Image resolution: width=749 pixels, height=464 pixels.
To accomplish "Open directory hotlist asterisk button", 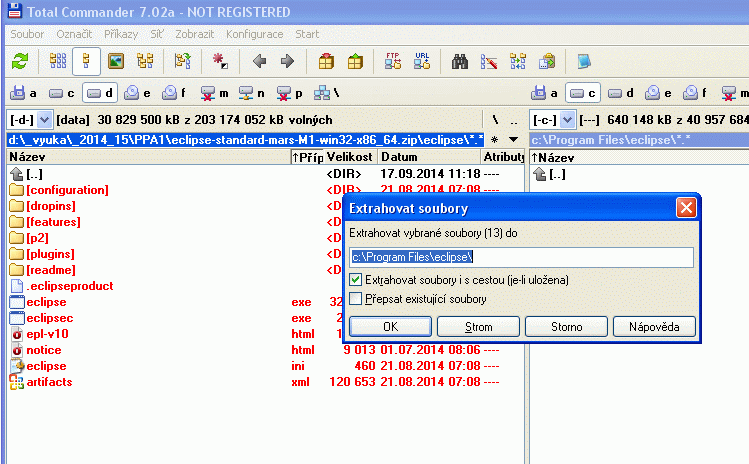I will 494,140.
